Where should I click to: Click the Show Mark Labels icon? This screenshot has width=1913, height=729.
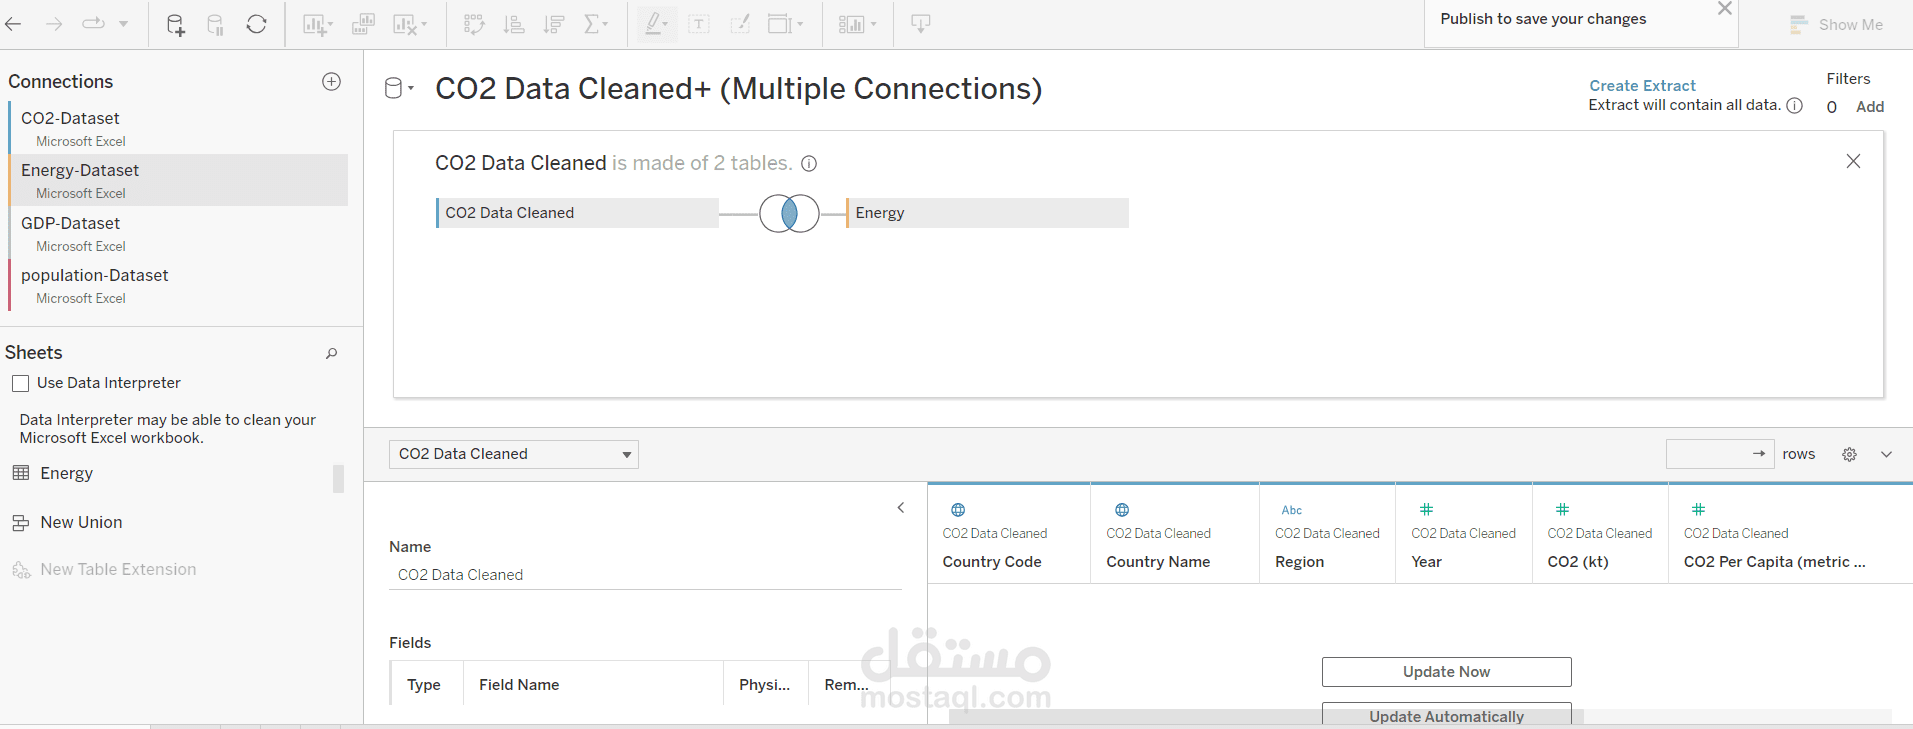[699, 24]
